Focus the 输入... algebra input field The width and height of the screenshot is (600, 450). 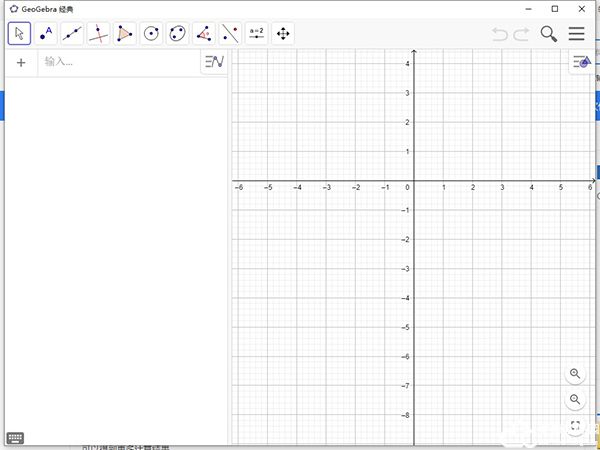119,62
